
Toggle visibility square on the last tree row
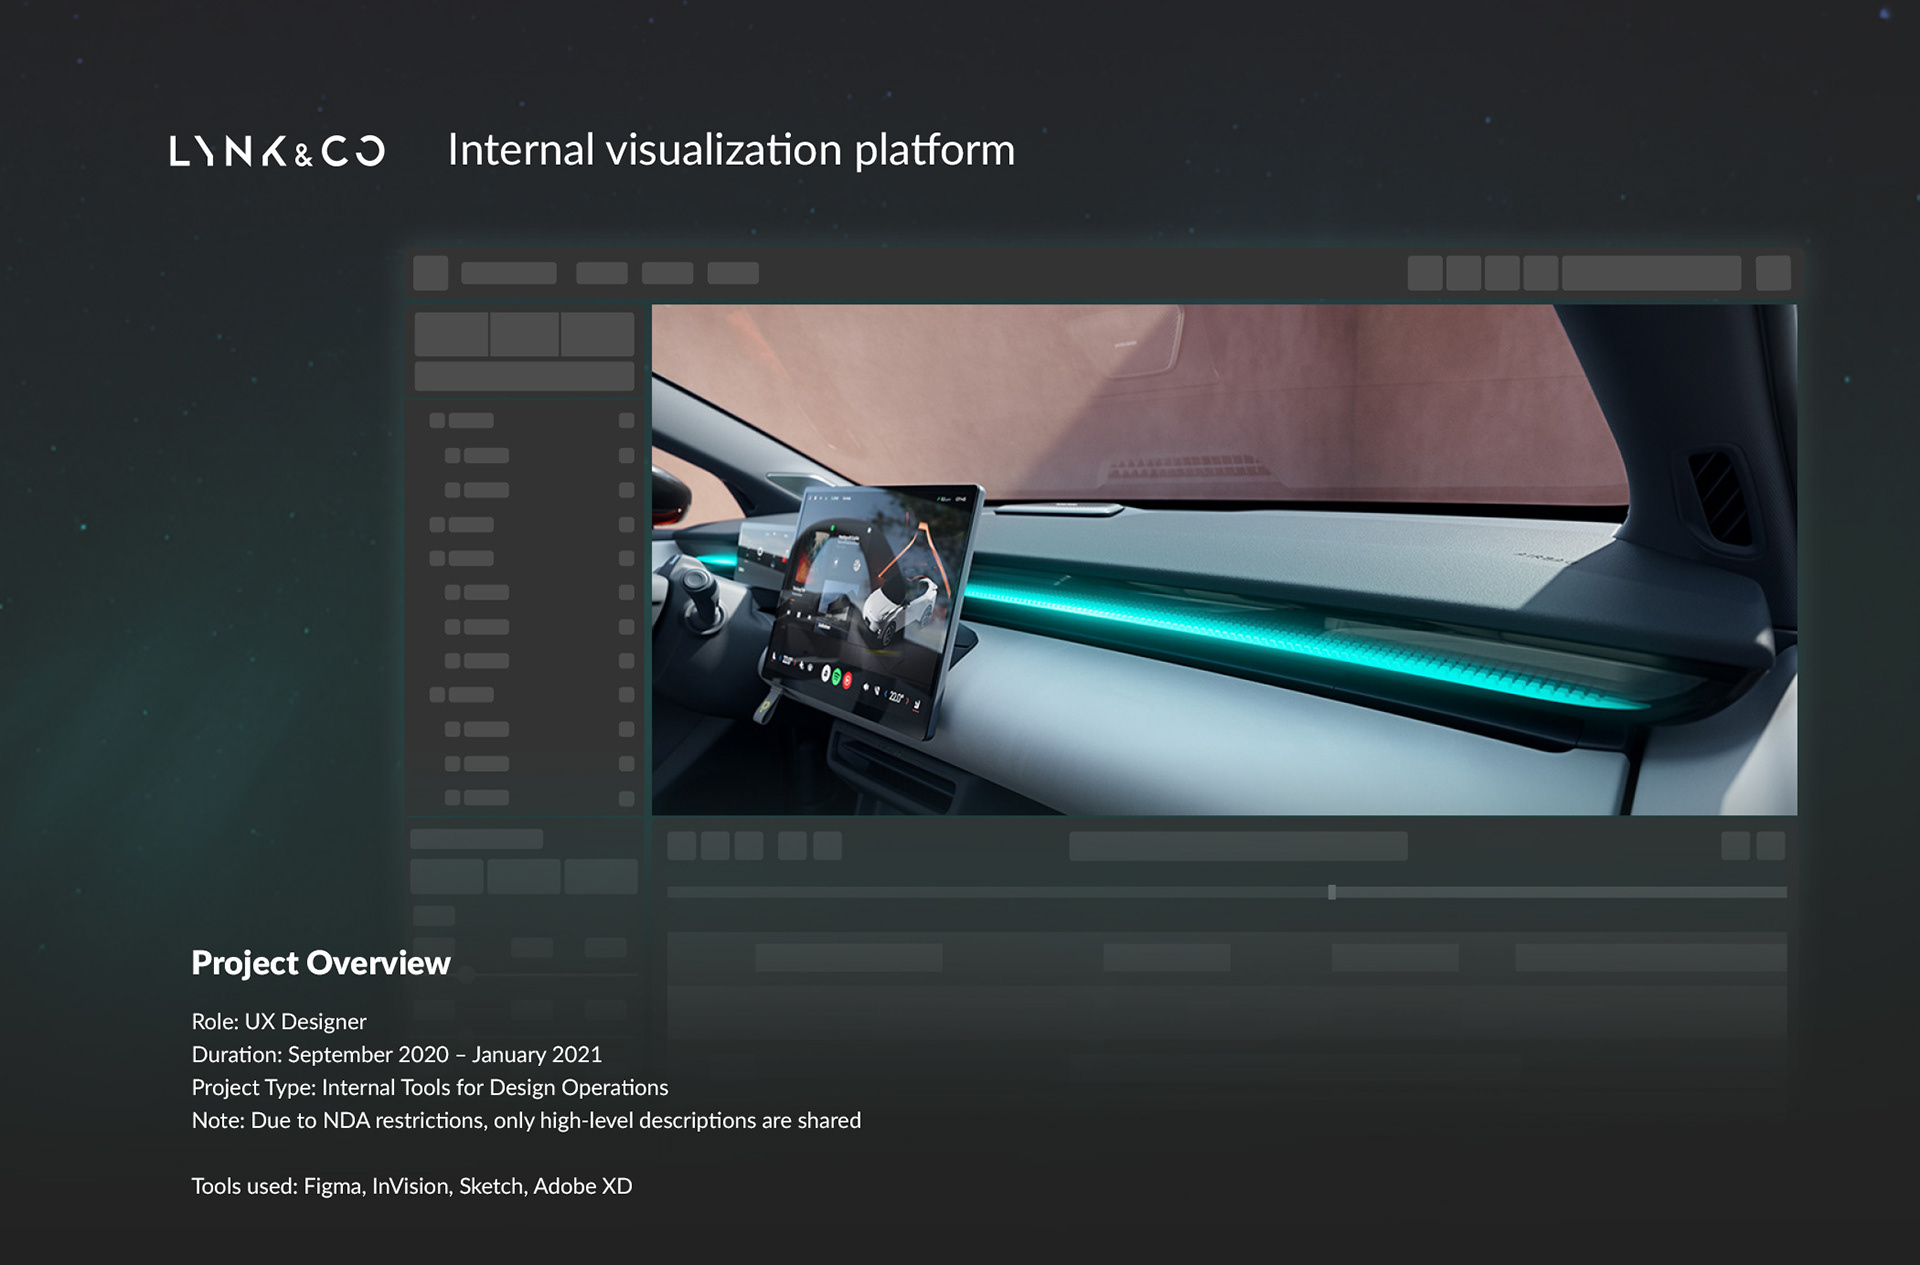(x=626, y=798)
